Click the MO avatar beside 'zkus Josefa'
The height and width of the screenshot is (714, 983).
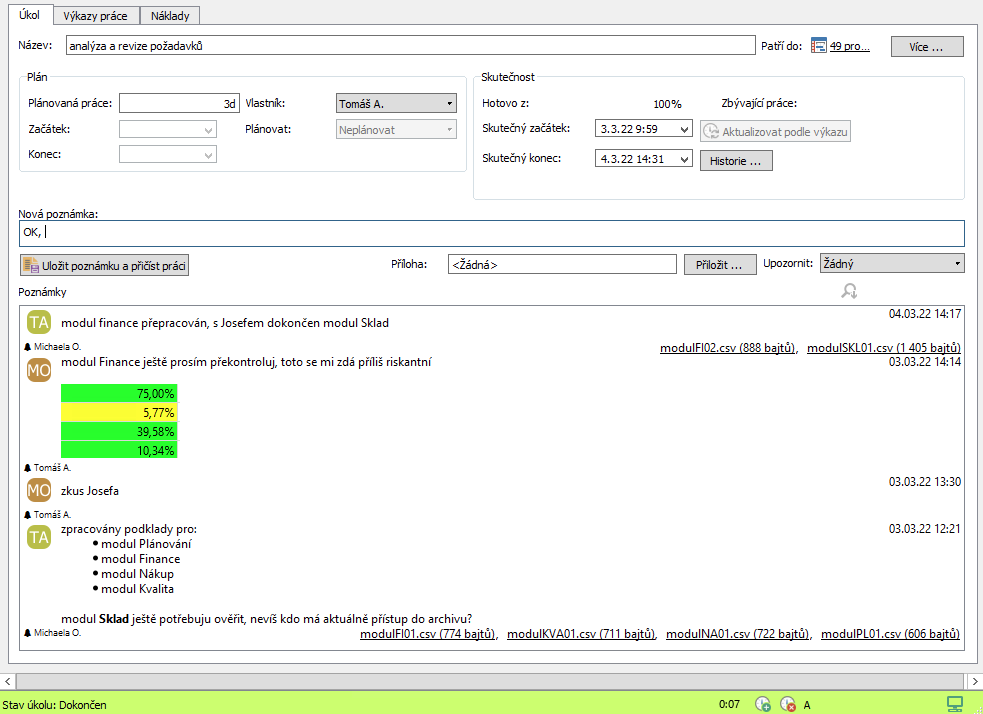pos(39,490)
